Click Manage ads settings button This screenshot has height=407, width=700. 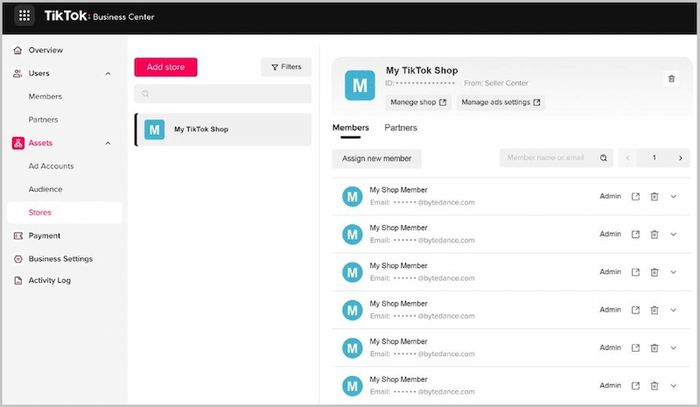click(x=500, y=102)
